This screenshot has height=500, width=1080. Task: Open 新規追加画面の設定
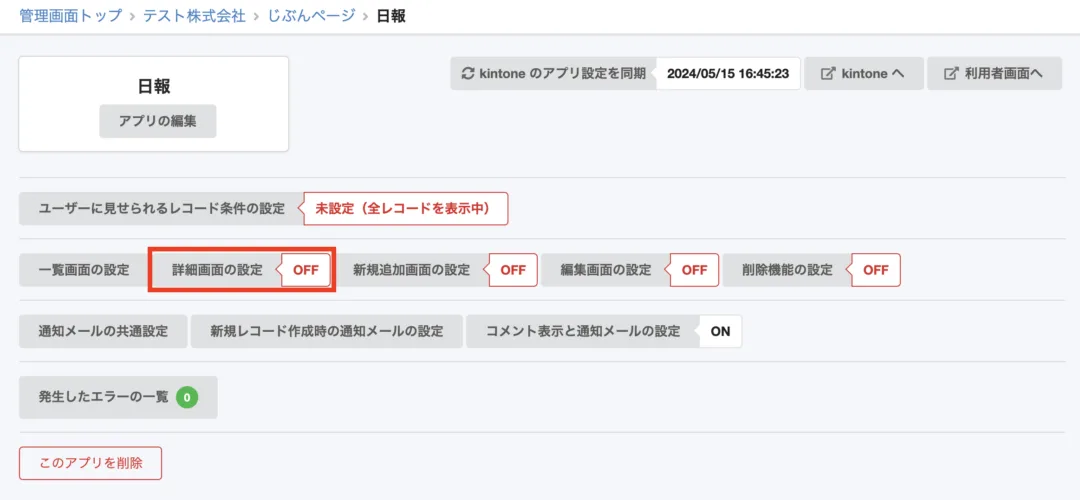point(411,270)
